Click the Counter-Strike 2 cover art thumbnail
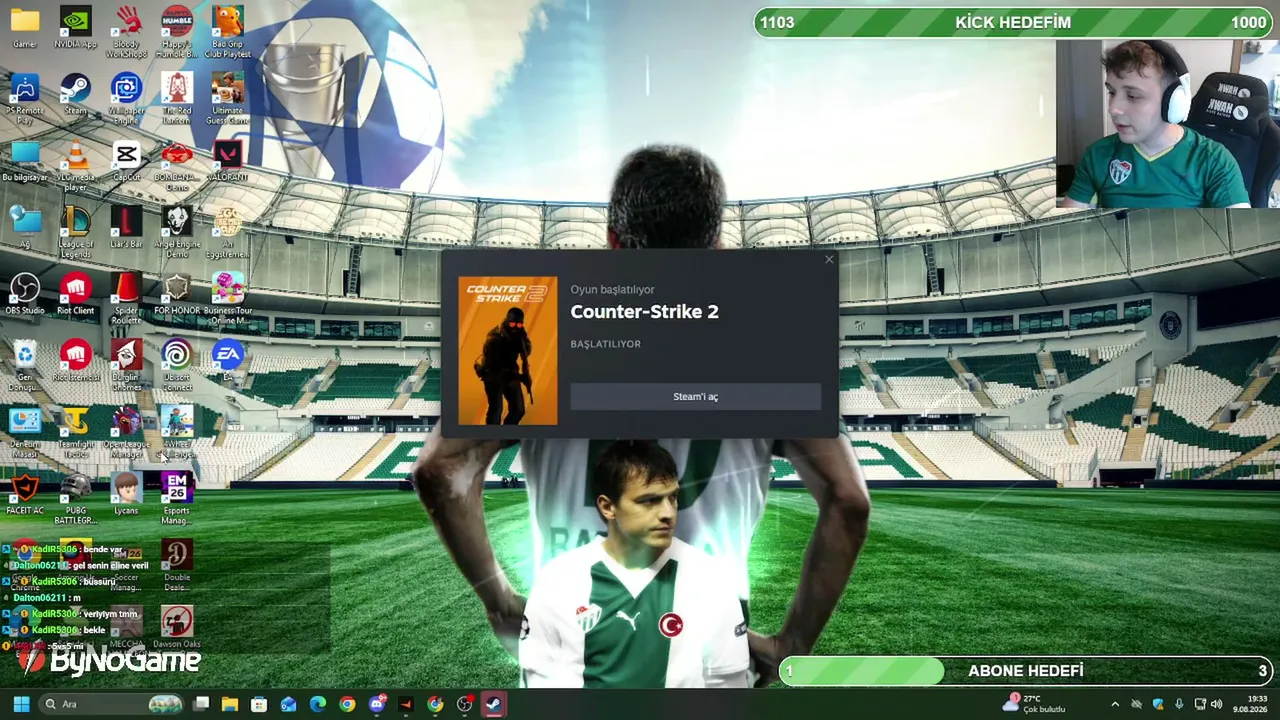The image size is (1280, 720). 508,351
